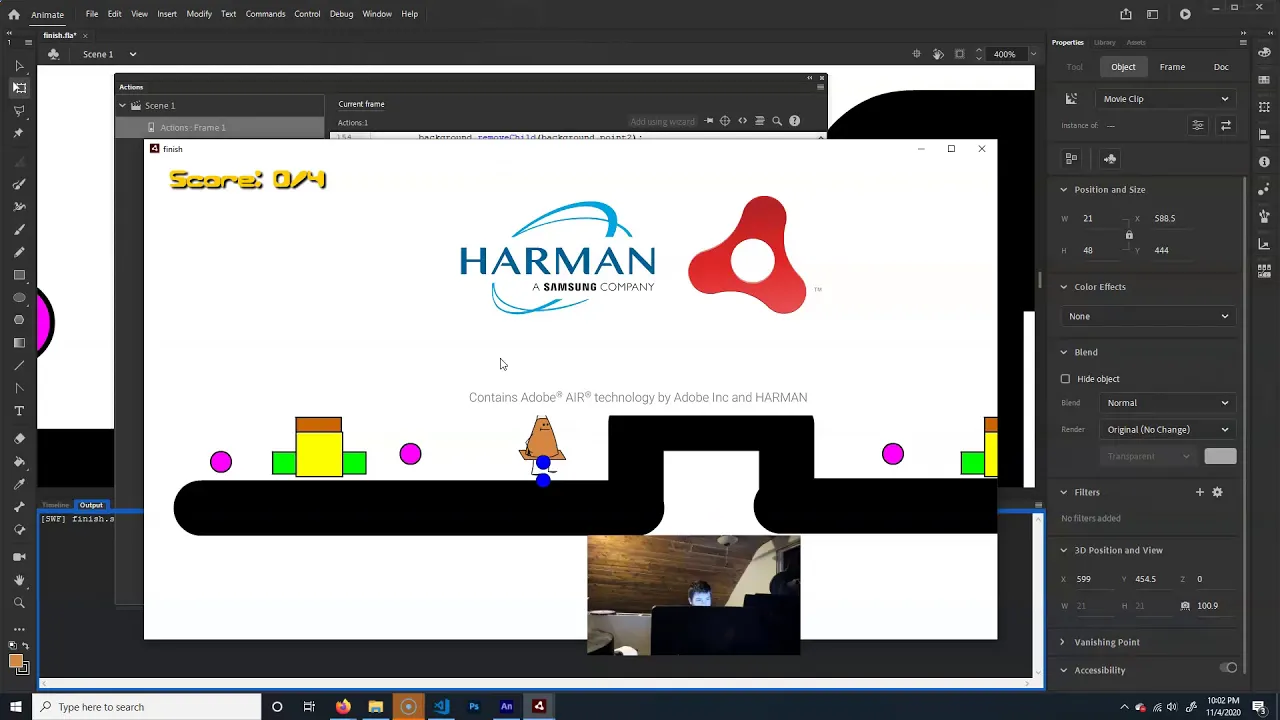Viewport: 1280px width, 720px height.
Task: Select the Hand tool
Action: pyautogui.click(x=19, y=580)
